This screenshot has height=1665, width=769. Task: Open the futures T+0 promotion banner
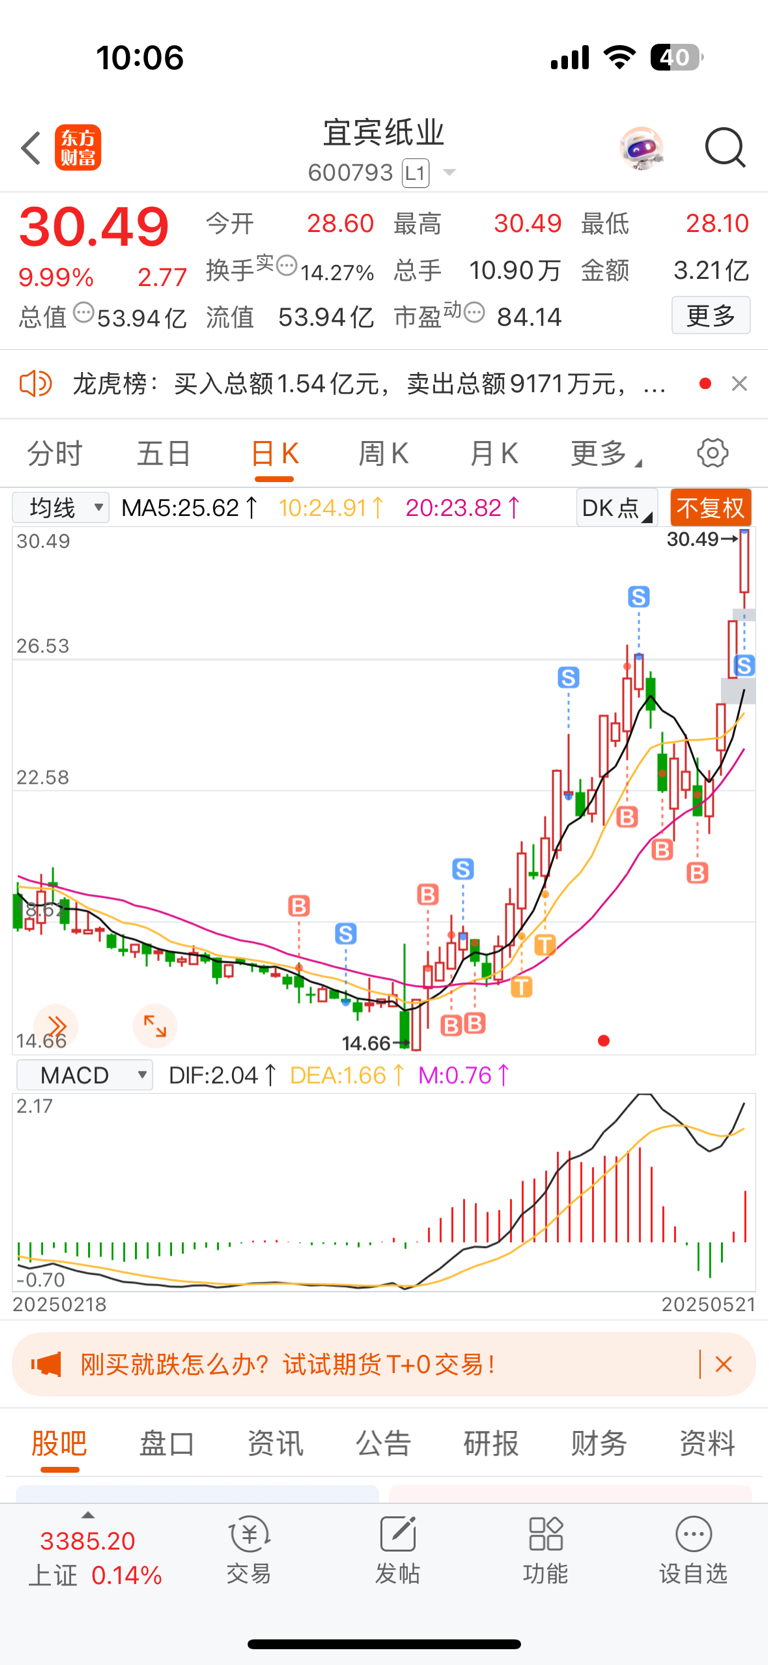pyautogui.click(x=383, y=1364)
